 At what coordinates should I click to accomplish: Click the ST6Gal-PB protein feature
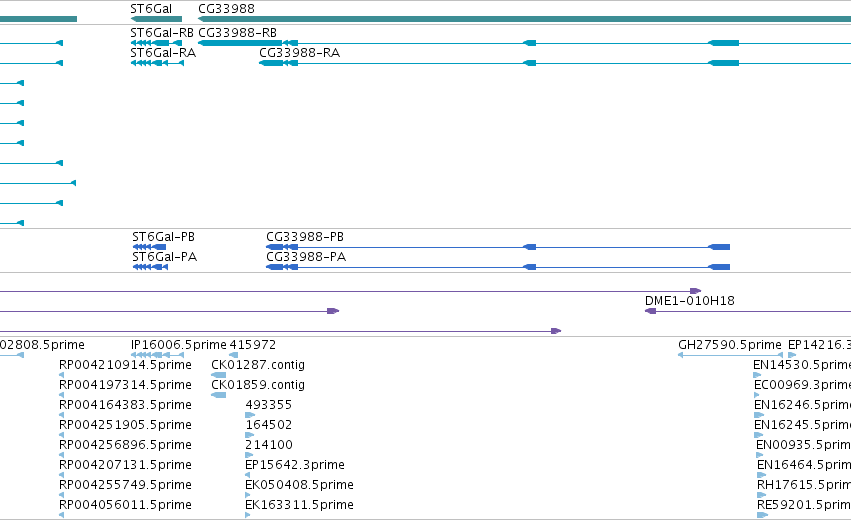click(x=149, y=247)
